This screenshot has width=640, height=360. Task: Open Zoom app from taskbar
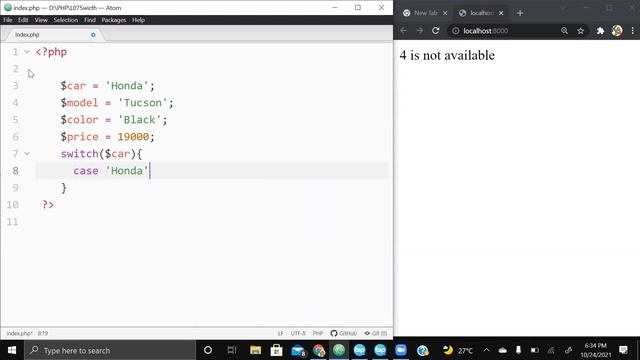coord(401,350)
